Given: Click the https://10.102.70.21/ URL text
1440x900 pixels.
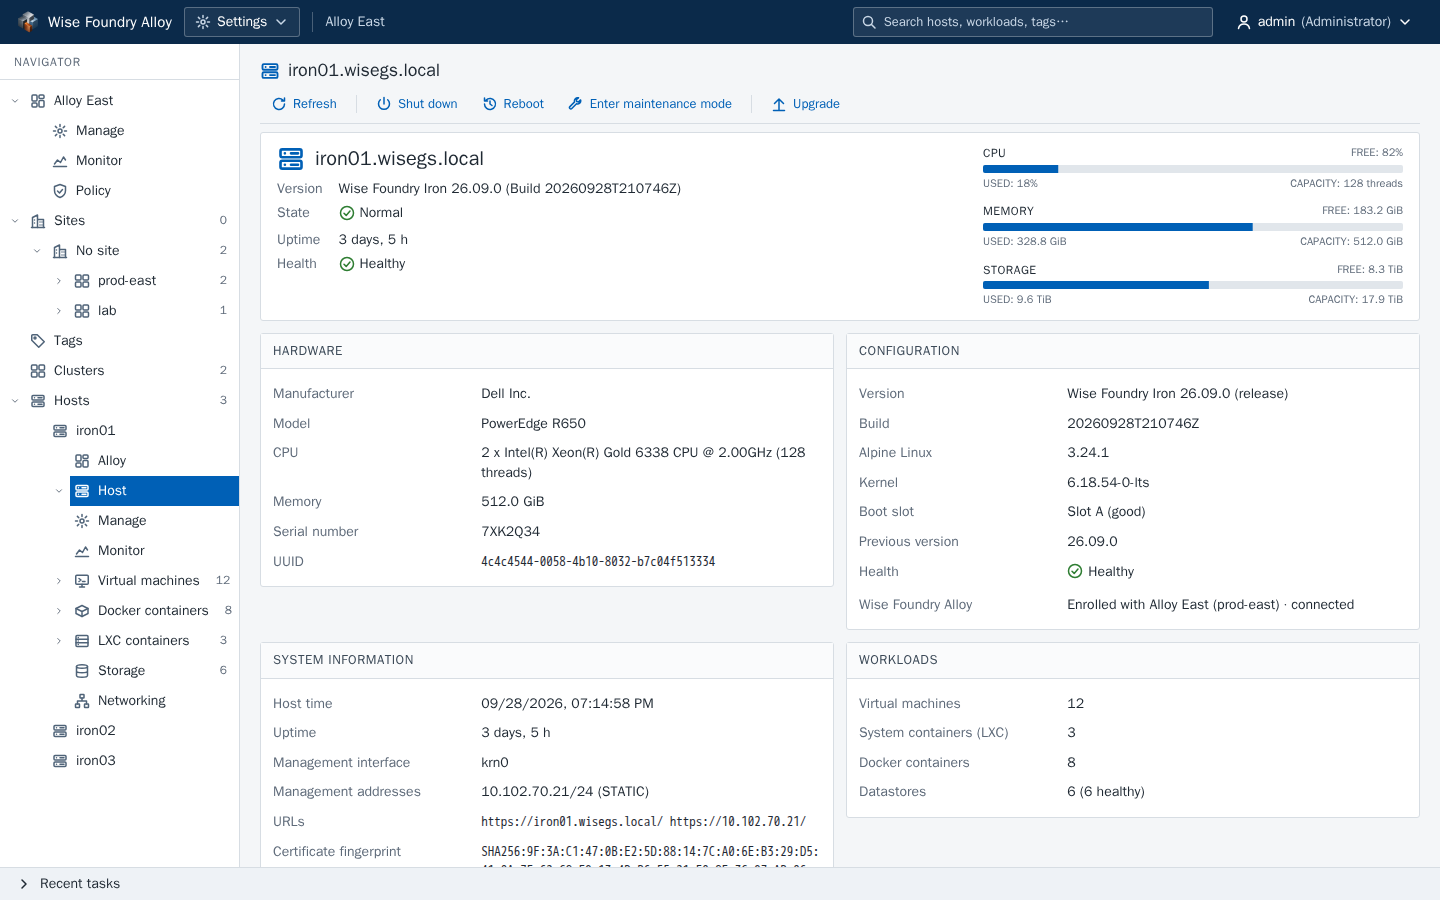Looking at the screenshot, I should (738, 822).
